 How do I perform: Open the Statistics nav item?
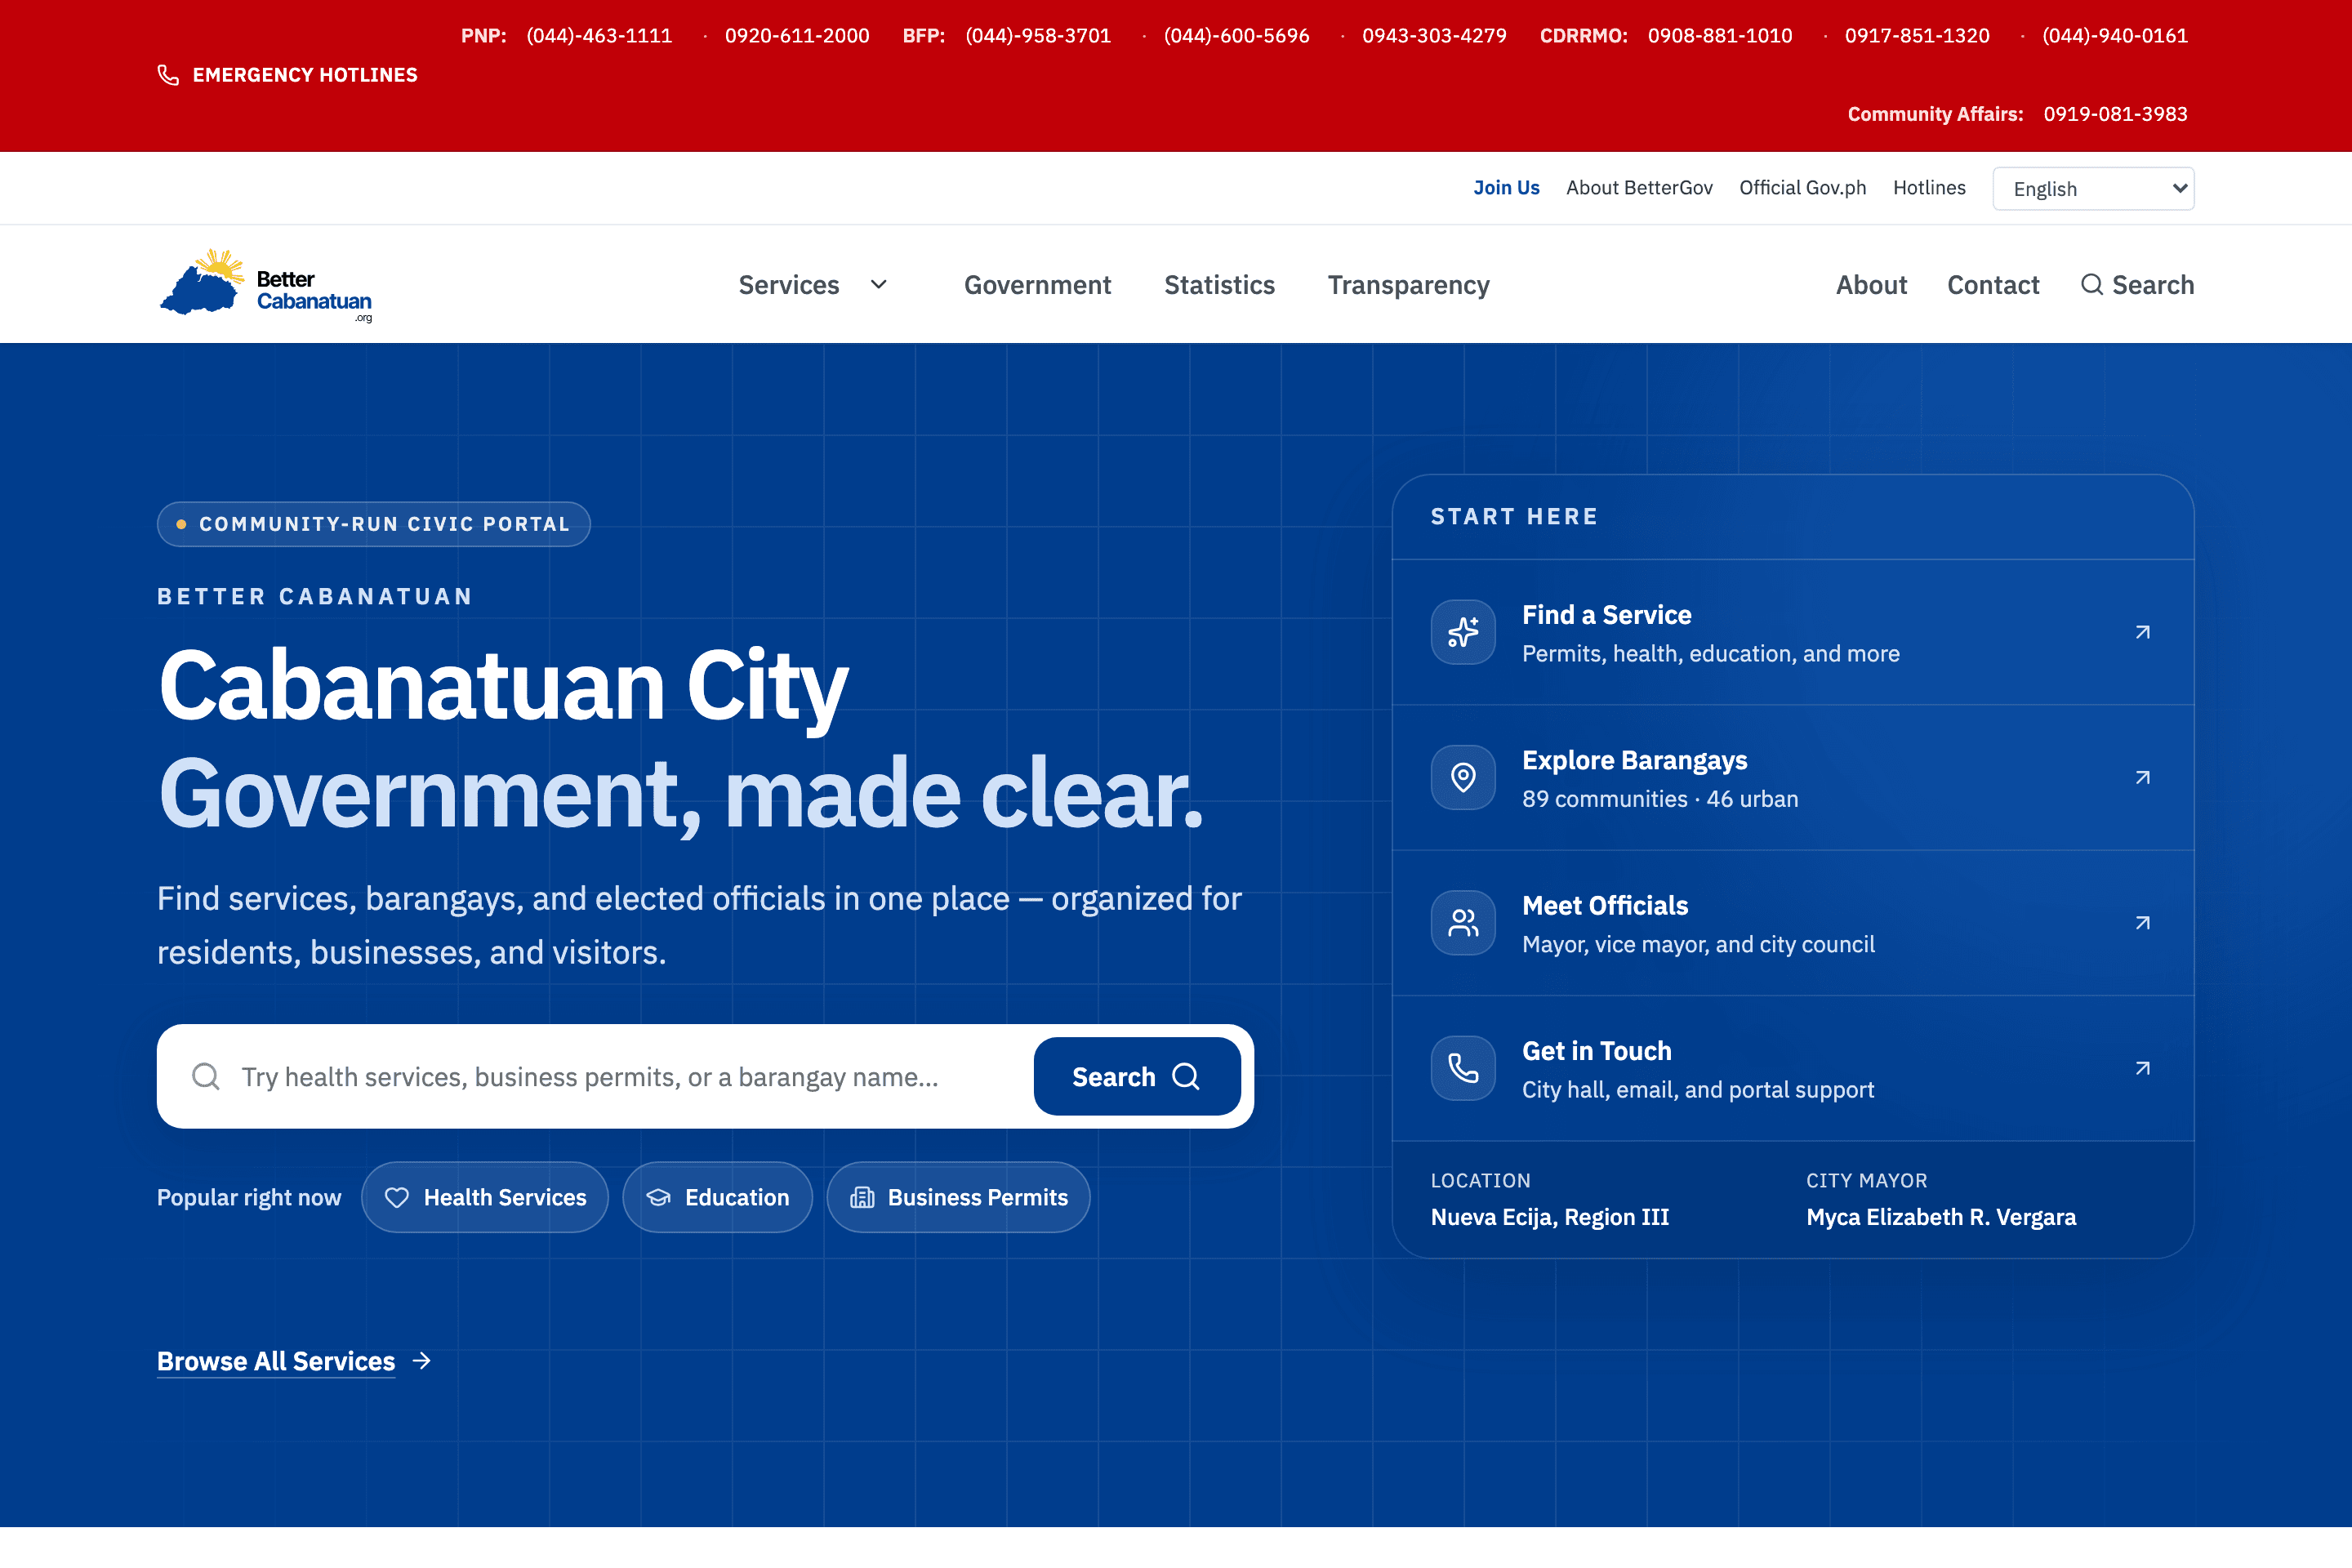tap(1219, 285)
